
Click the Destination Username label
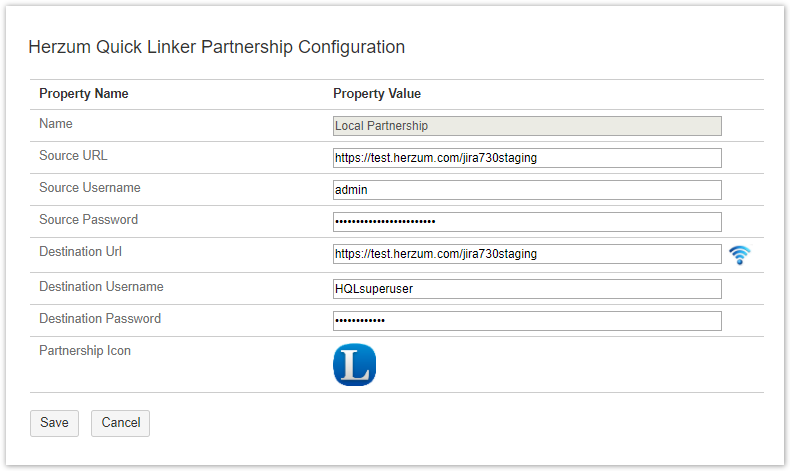coord(101,287)
